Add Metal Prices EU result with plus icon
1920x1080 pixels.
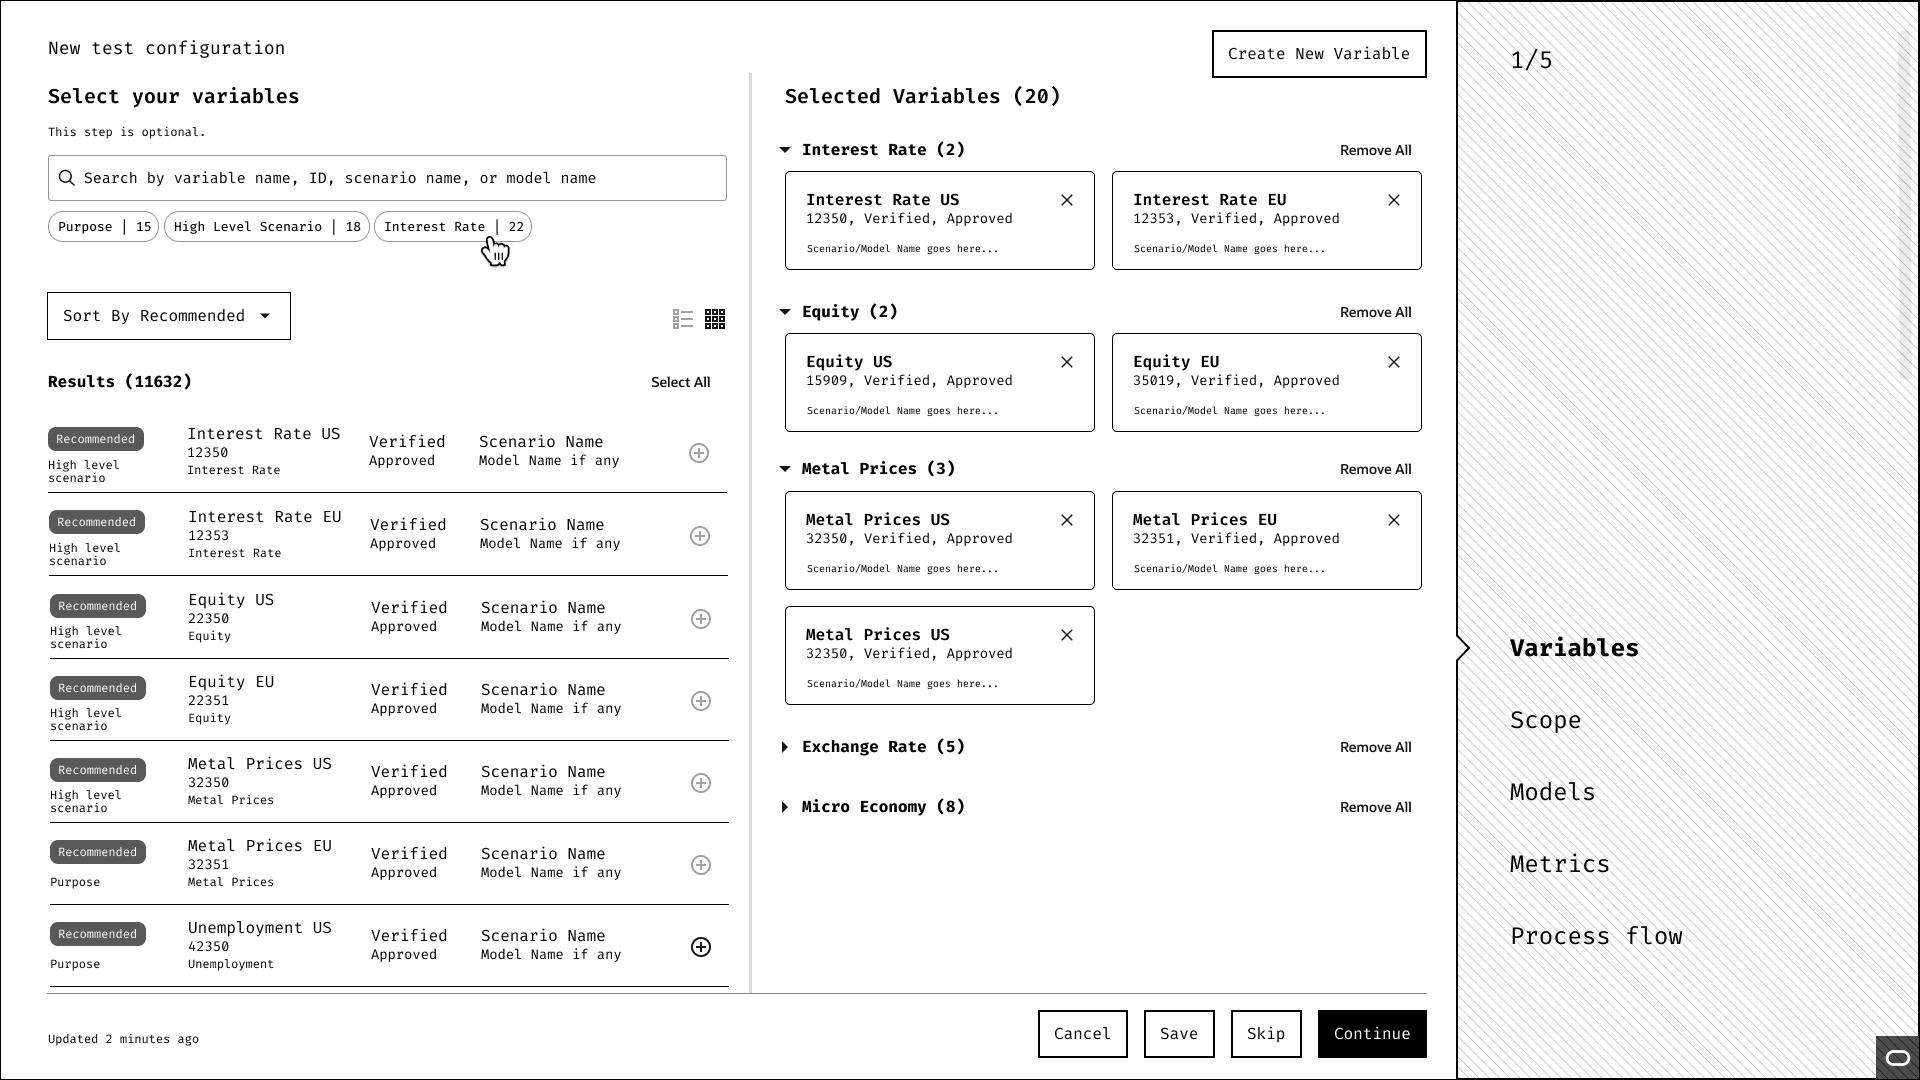(x=701, y=865)
